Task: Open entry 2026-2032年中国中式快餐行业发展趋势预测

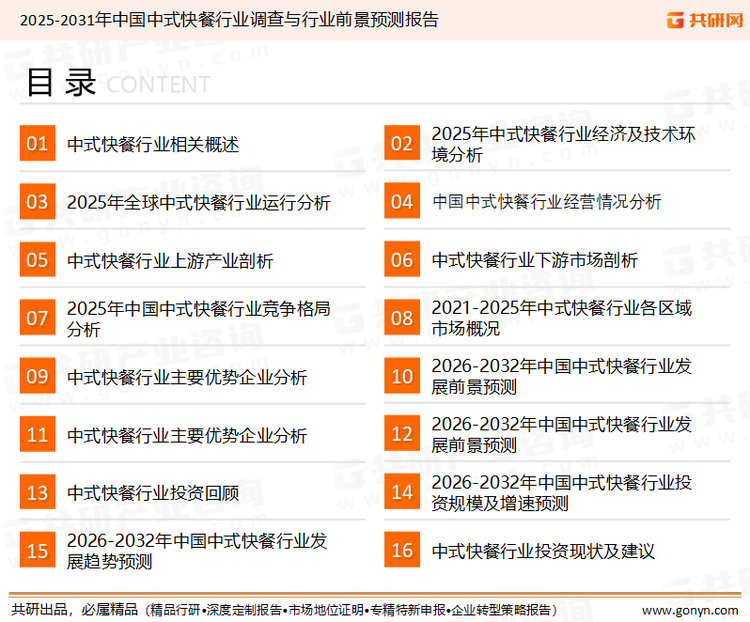Action: tap(197, 551)
